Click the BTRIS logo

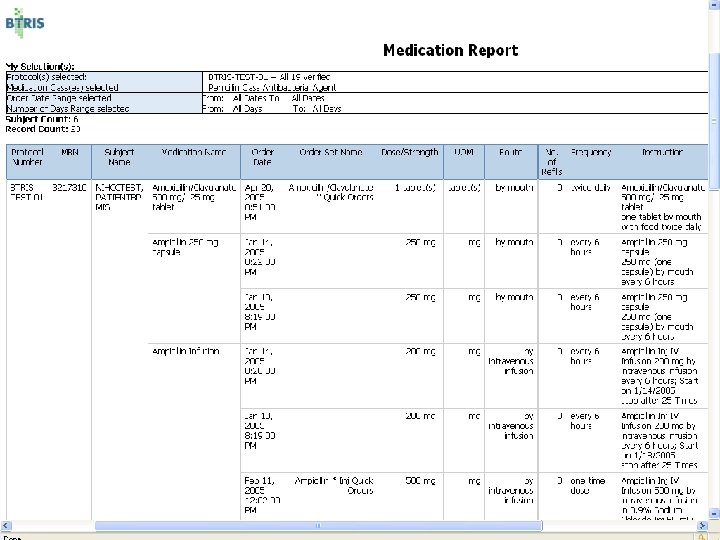[x=25, y=22]
